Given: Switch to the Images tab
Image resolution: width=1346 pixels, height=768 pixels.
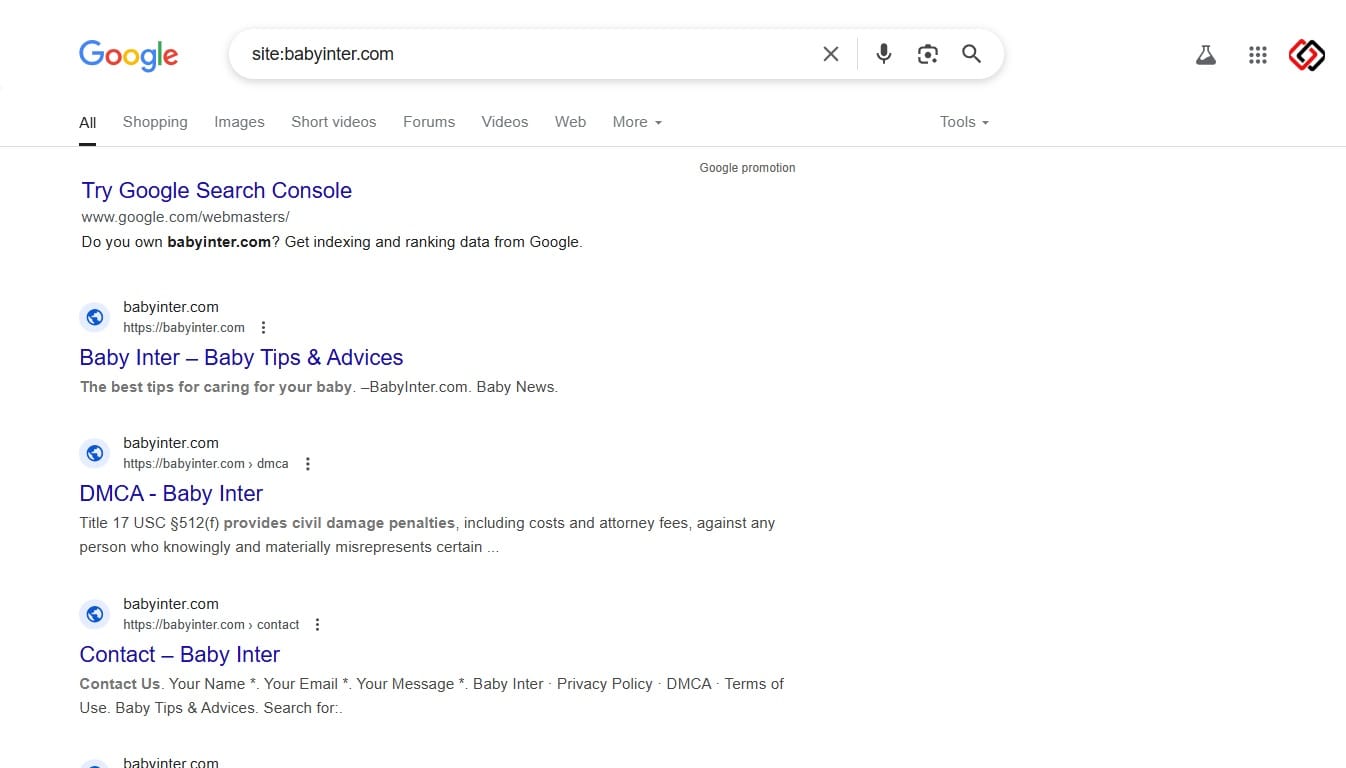Looking at the screenshot, I should [x=239, y=122].
